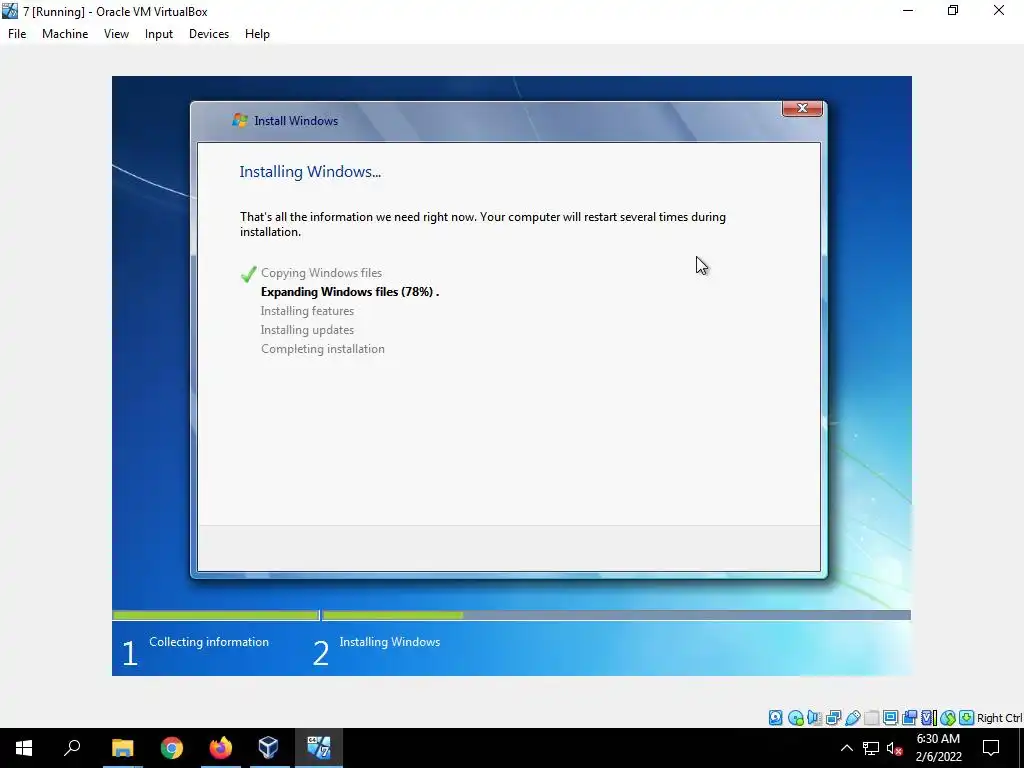Click the USB devices indicator icon

tap(852, 718)
